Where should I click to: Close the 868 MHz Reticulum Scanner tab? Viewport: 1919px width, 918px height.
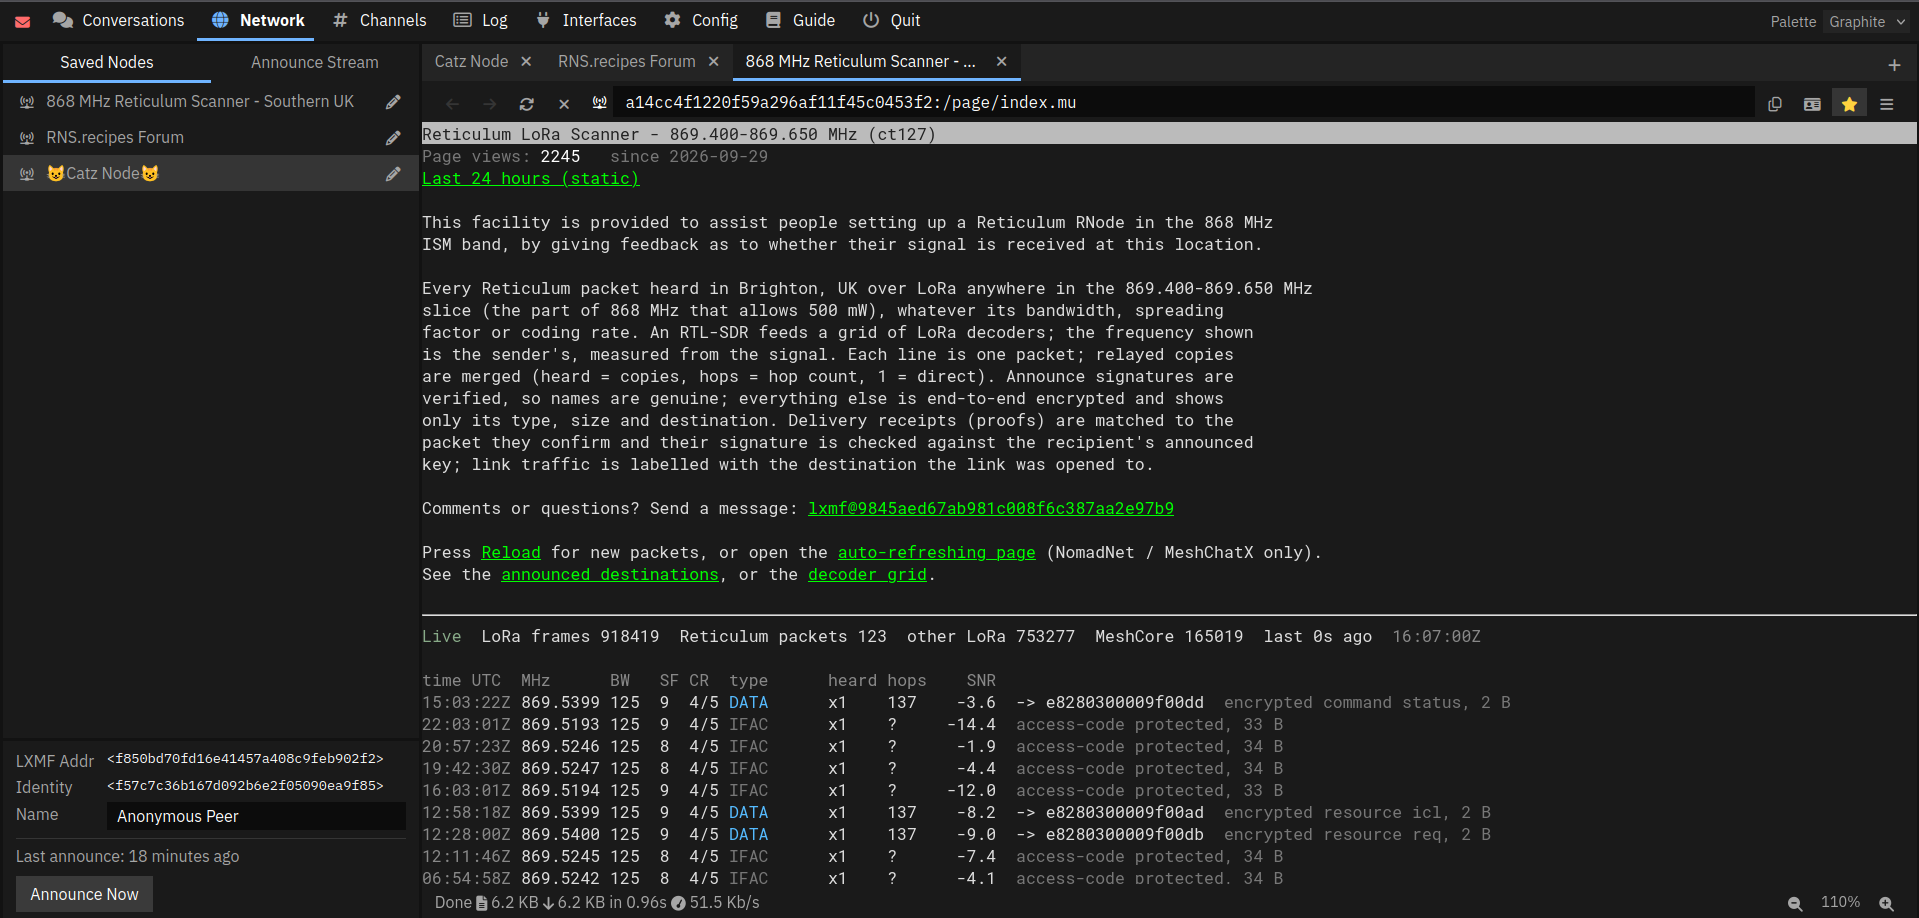pos(1001,61)
